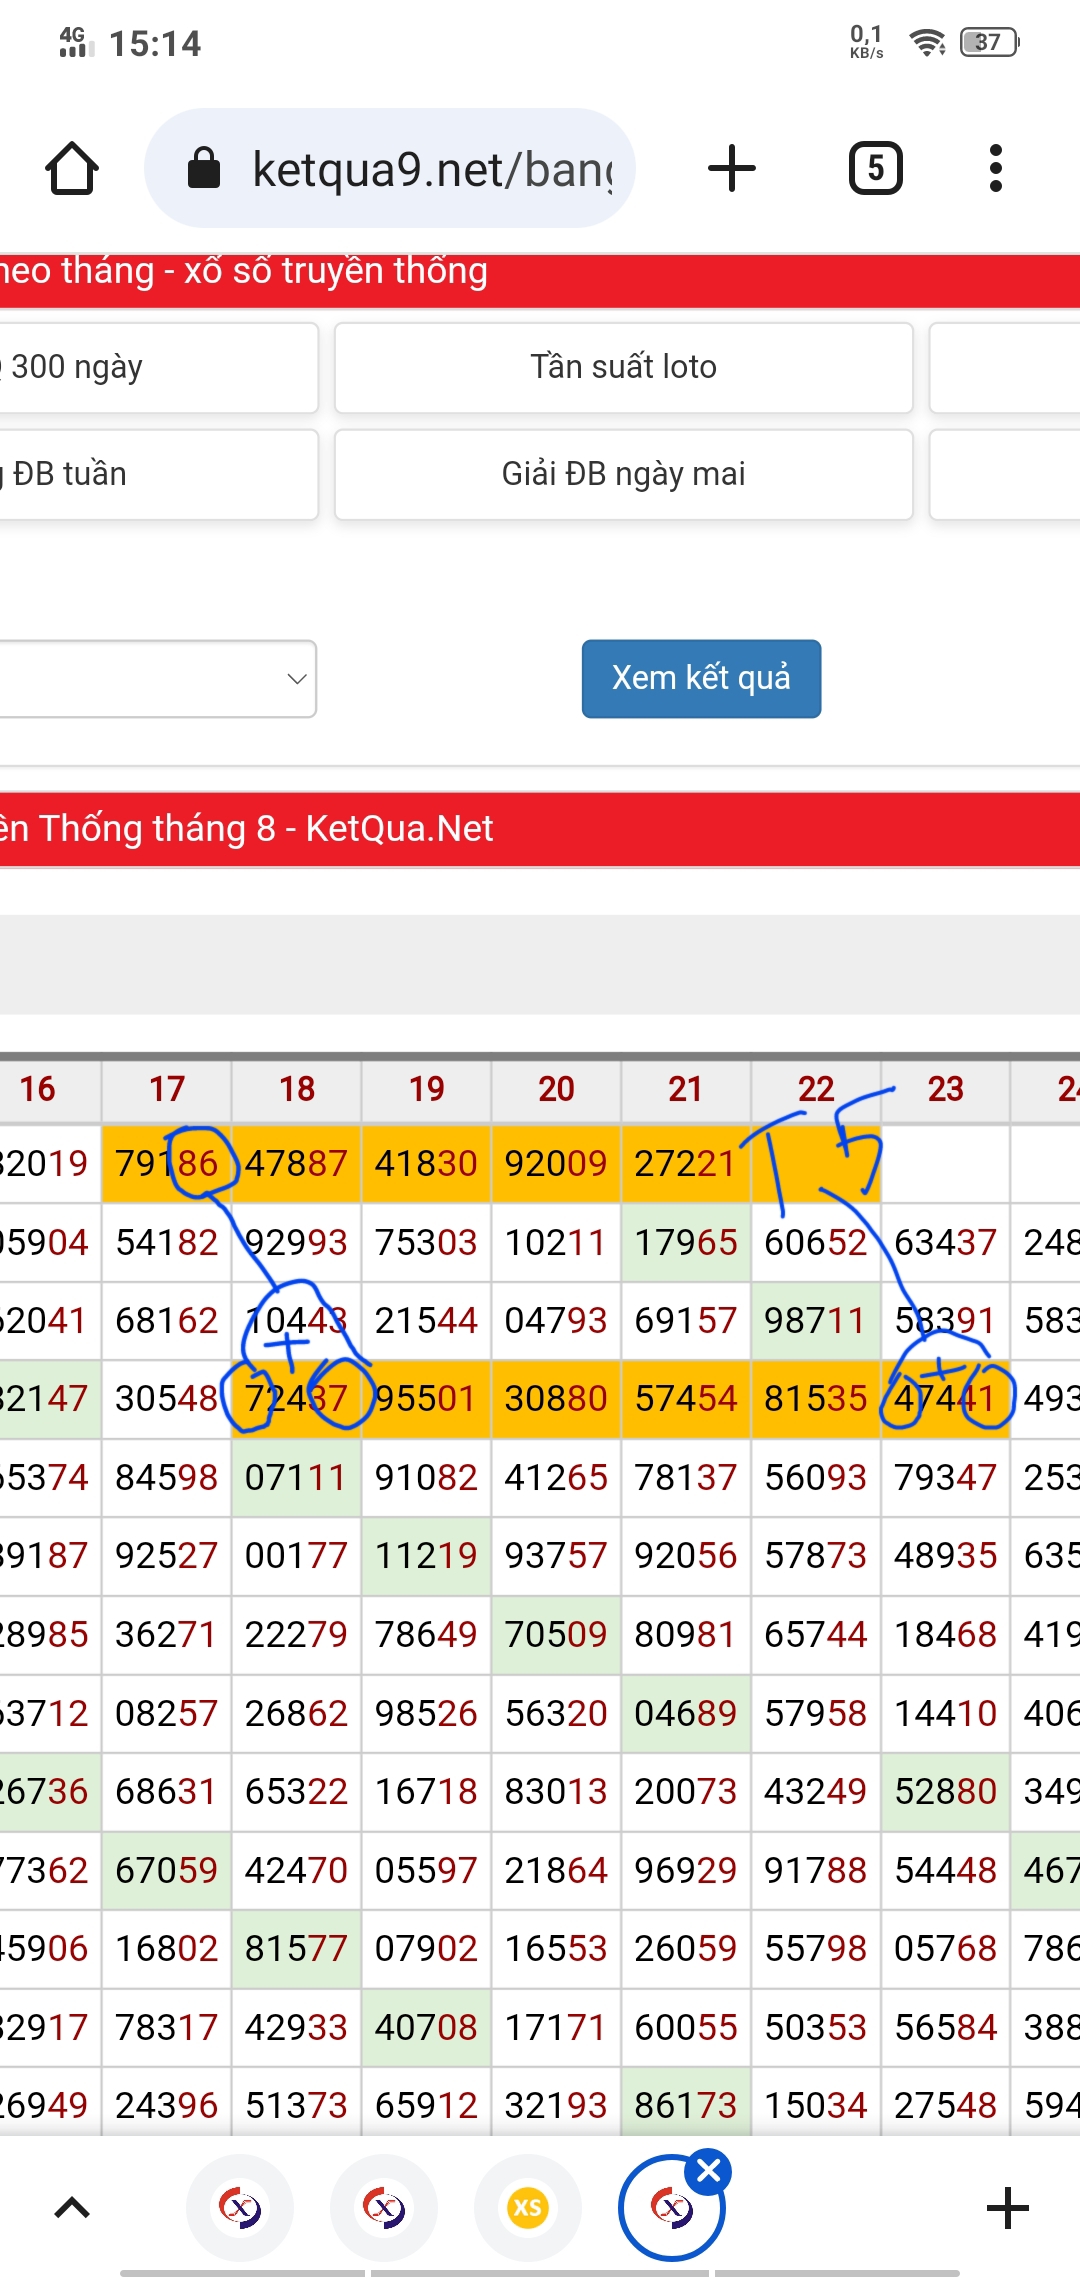
Task: Click cell 63437
Action: pos(945,1243)
